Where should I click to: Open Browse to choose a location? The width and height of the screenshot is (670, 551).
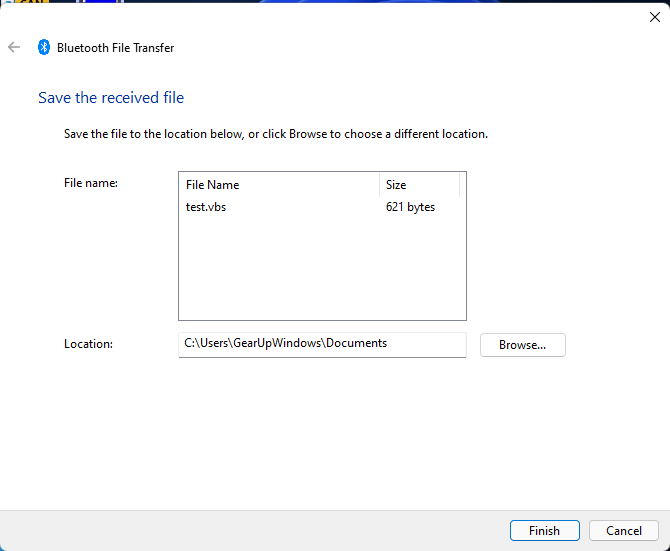[523, 345]
